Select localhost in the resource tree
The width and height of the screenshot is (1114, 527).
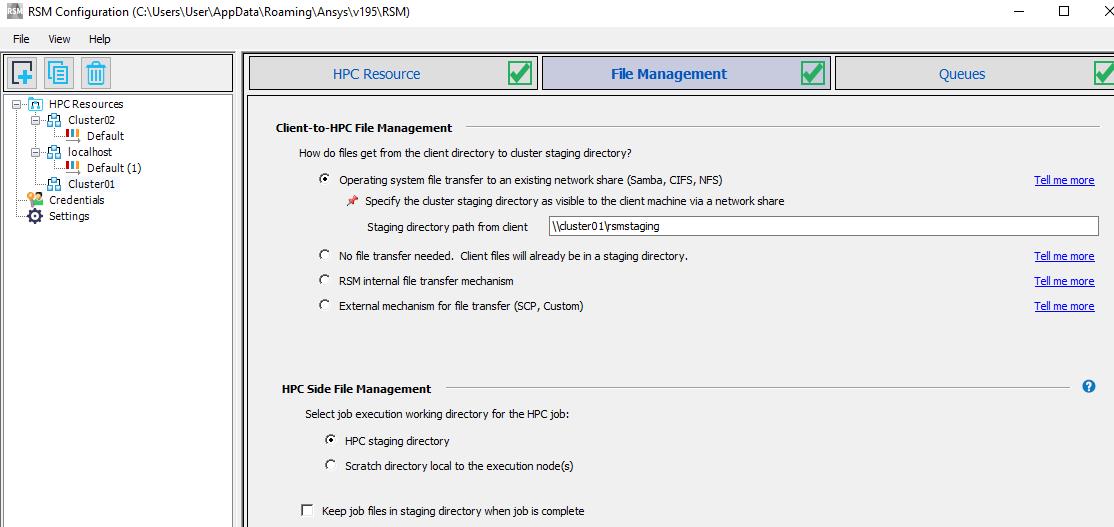90,152
